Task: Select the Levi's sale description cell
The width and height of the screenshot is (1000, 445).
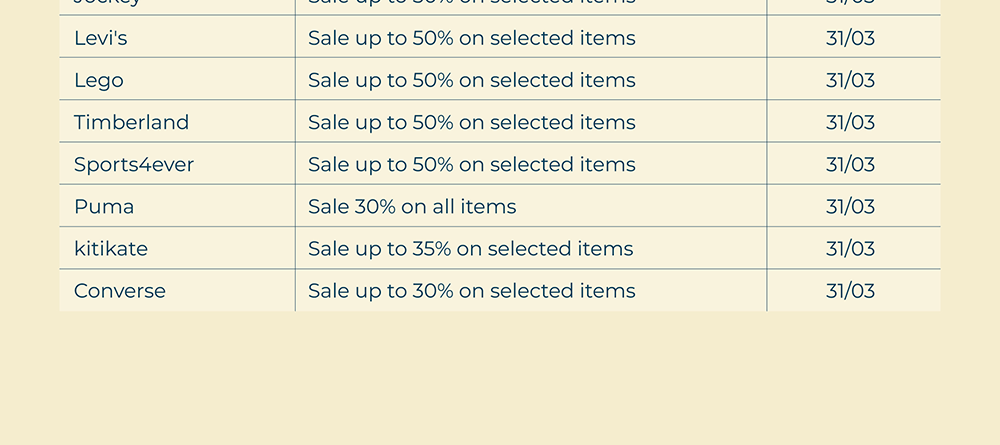Action: pos(471,38)
